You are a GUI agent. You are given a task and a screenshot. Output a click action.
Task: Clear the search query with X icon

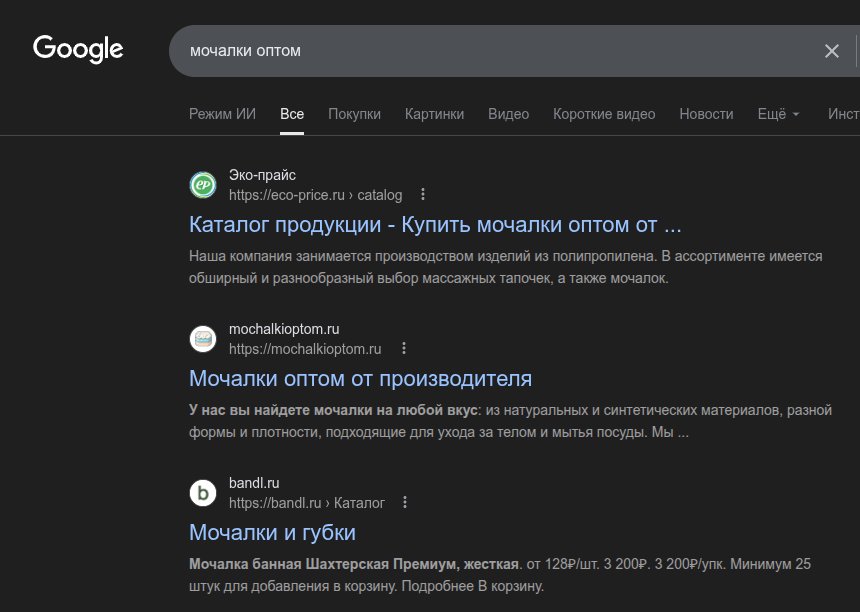pos(831,51)
